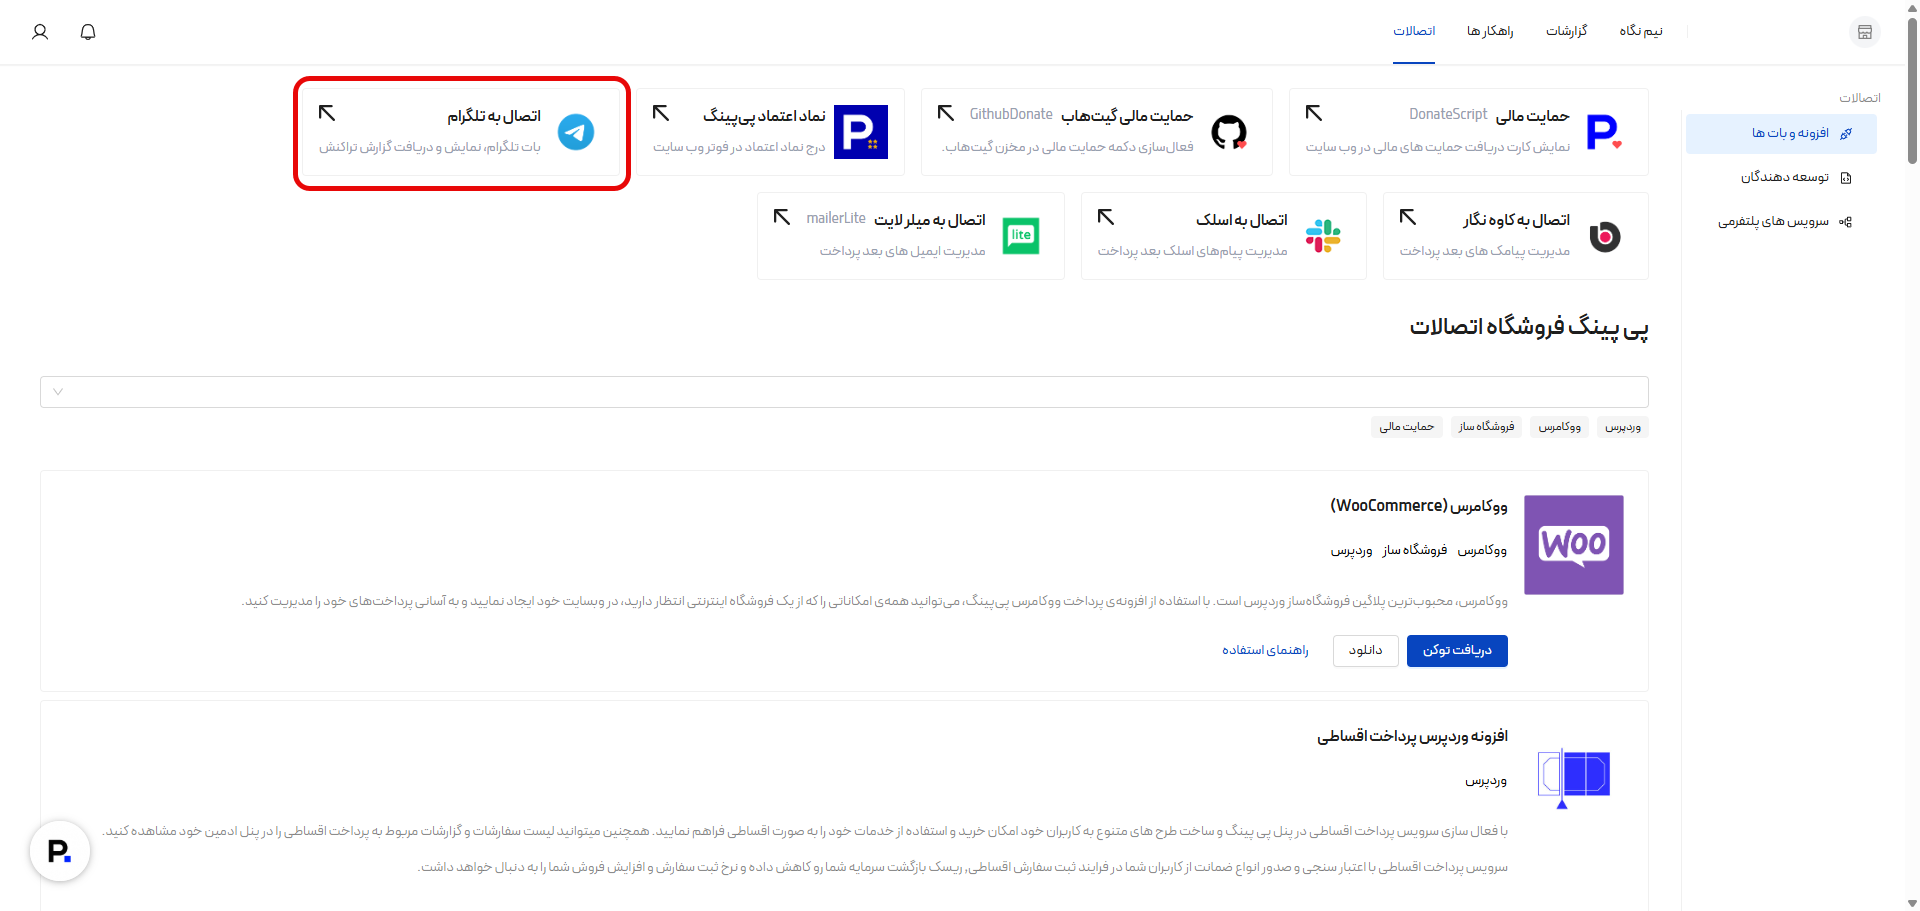Click the WooCommerce logo thumbnail
The image size is (1920, 911).
point(1574,545)
